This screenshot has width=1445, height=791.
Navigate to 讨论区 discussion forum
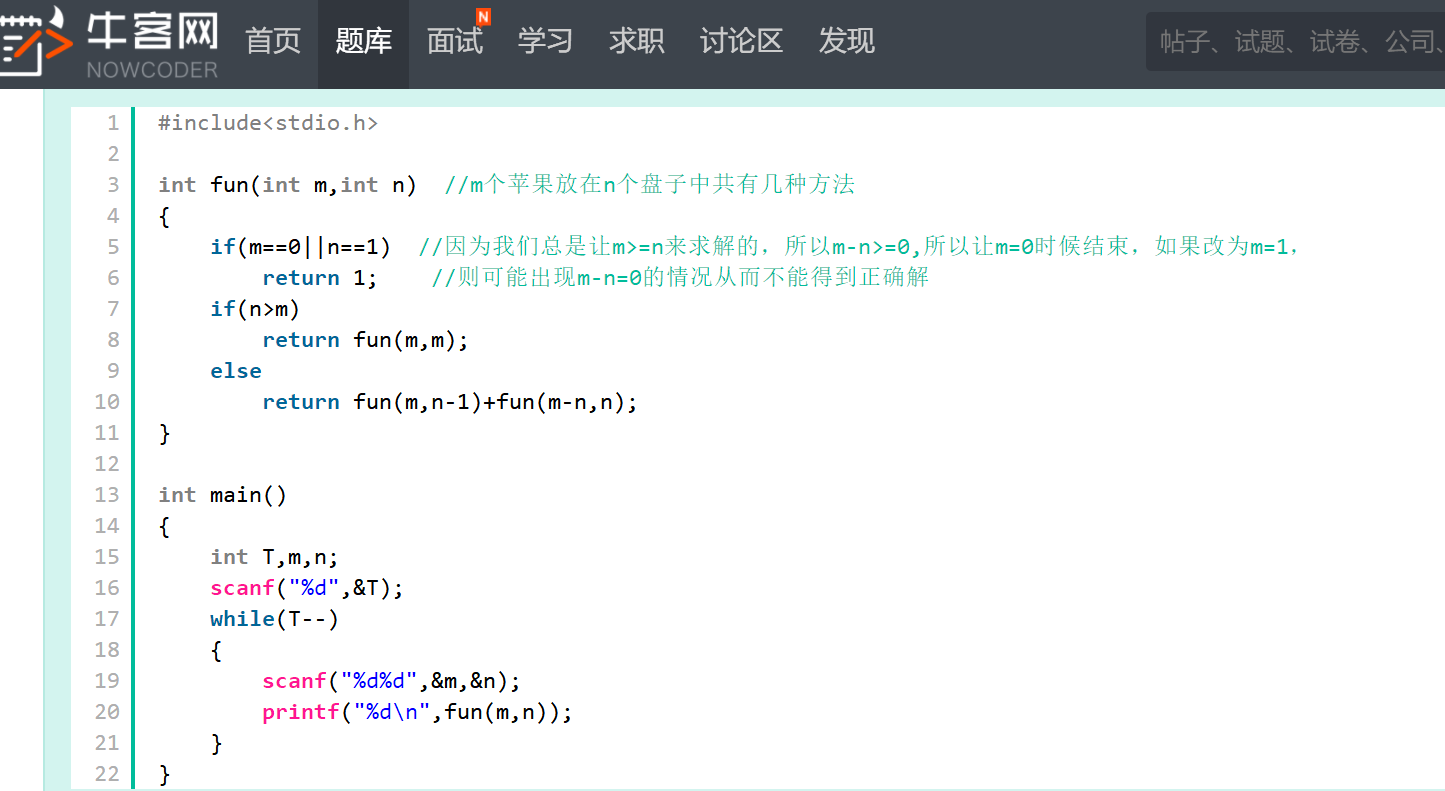click(x=741, y=41)
